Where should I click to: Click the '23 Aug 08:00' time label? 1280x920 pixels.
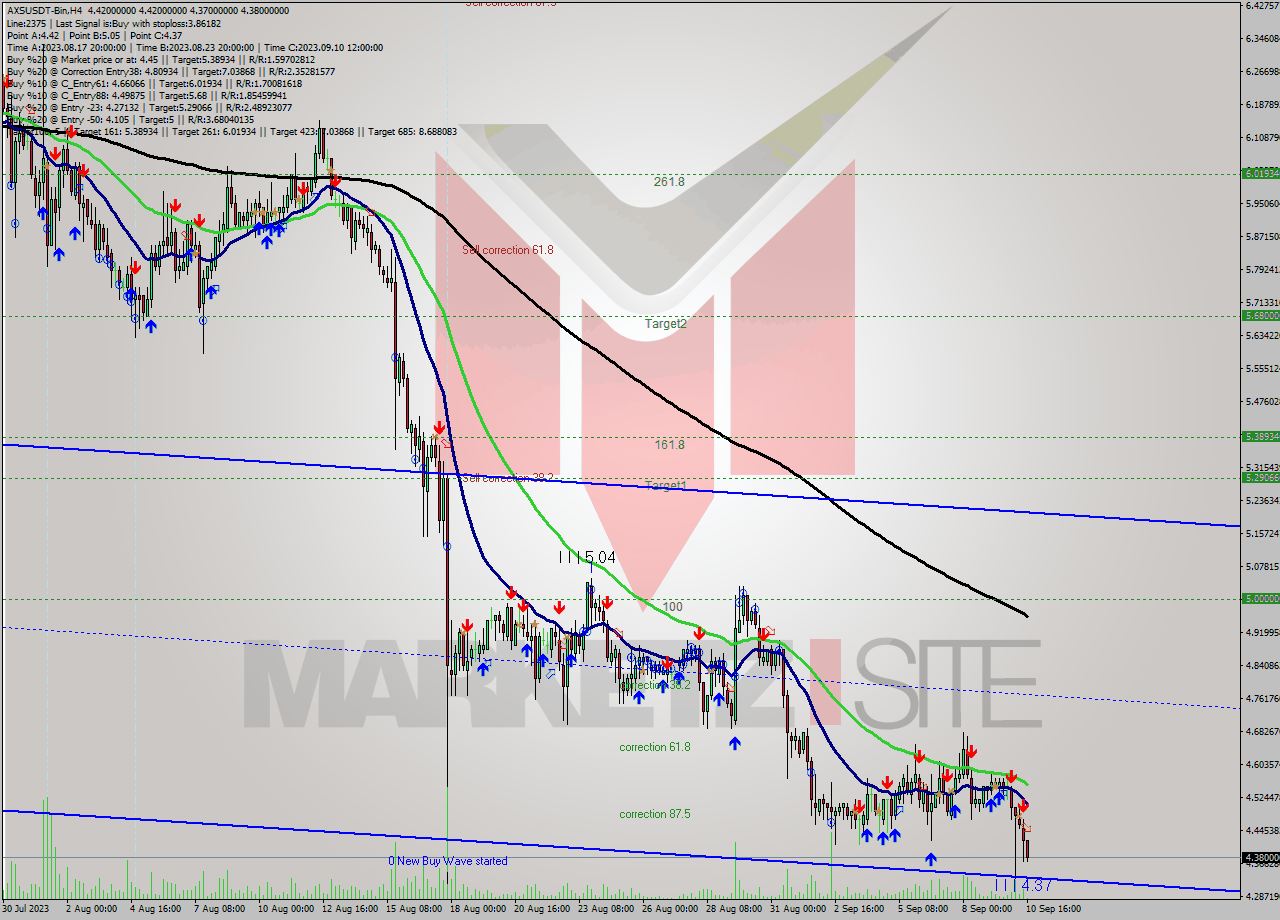click(x=607, y=909)
